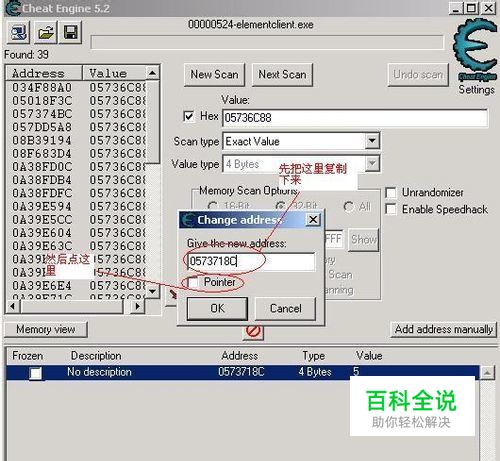Open Memory view
This screenshot has width=500, height=461.
[x=46, y=329]
